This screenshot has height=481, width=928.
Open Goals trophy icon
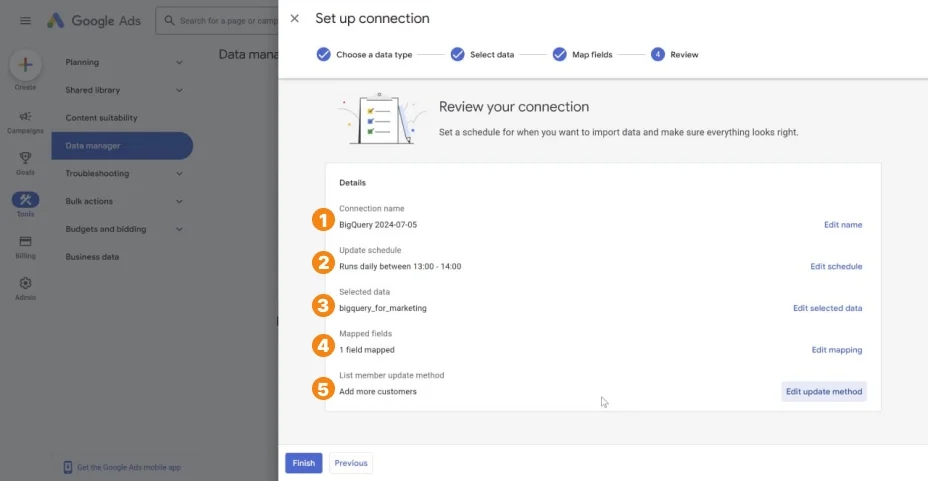25,158
